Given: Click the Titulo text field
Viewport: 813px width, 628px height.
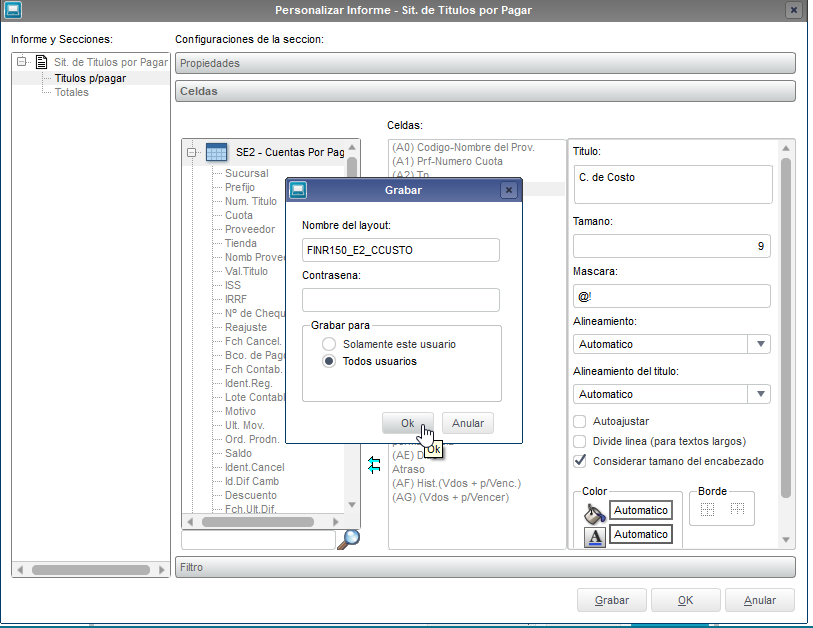Looking at the screenshot, I should click(673, 184).
